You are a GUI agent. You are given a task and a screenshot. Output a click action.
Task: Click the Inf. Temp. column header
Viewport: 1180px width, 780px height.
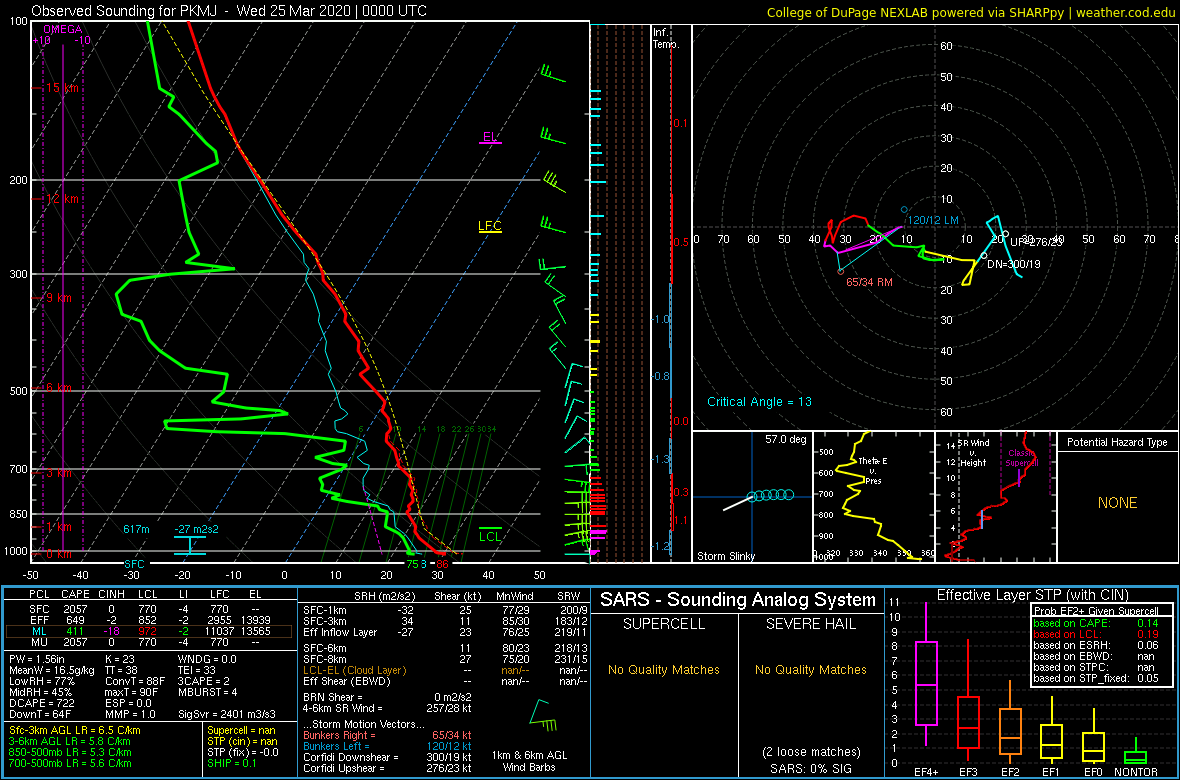666,38
